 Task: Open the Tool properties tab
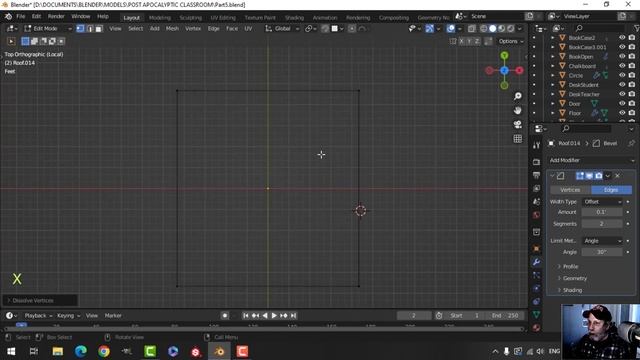(536, 145)
